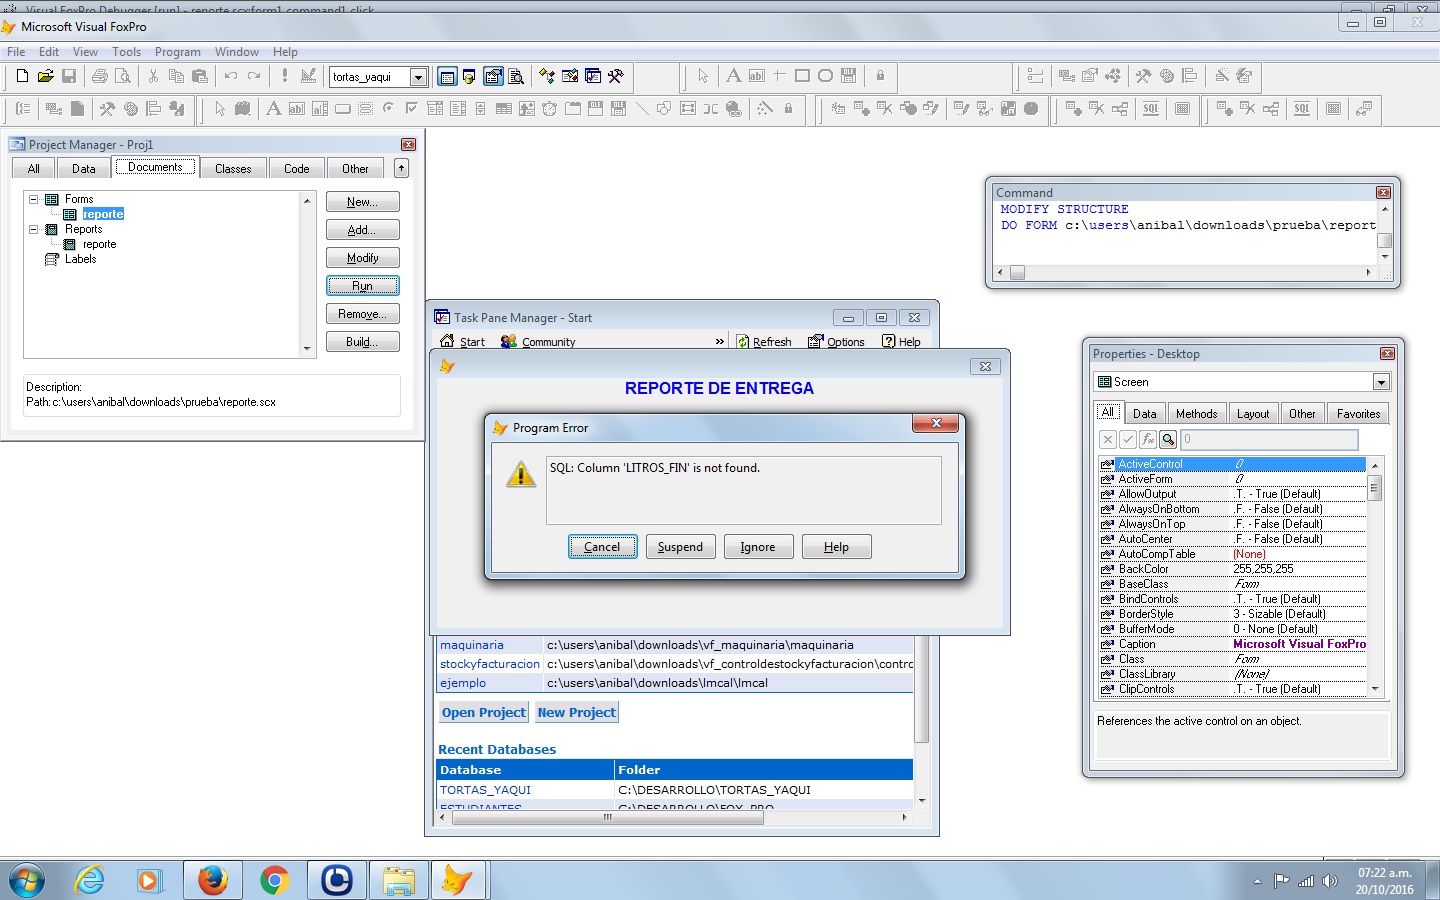Click the stockyfacturacion project link

pos(490,664)
